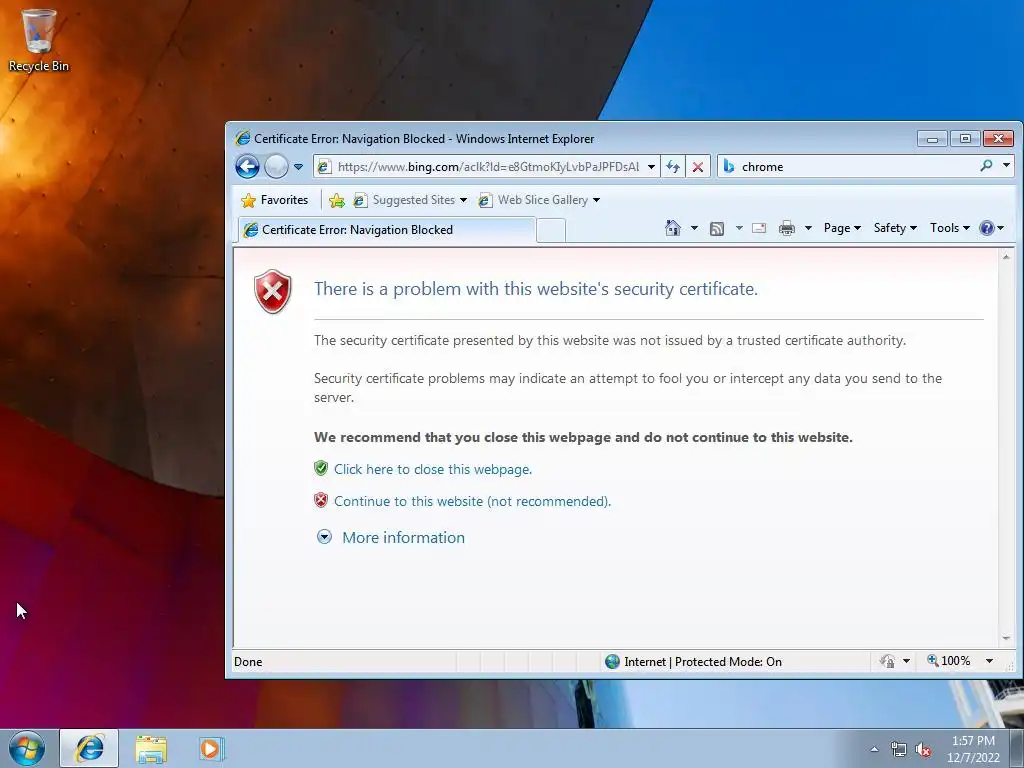Print the page with printer icon

(x=787, y=228)
